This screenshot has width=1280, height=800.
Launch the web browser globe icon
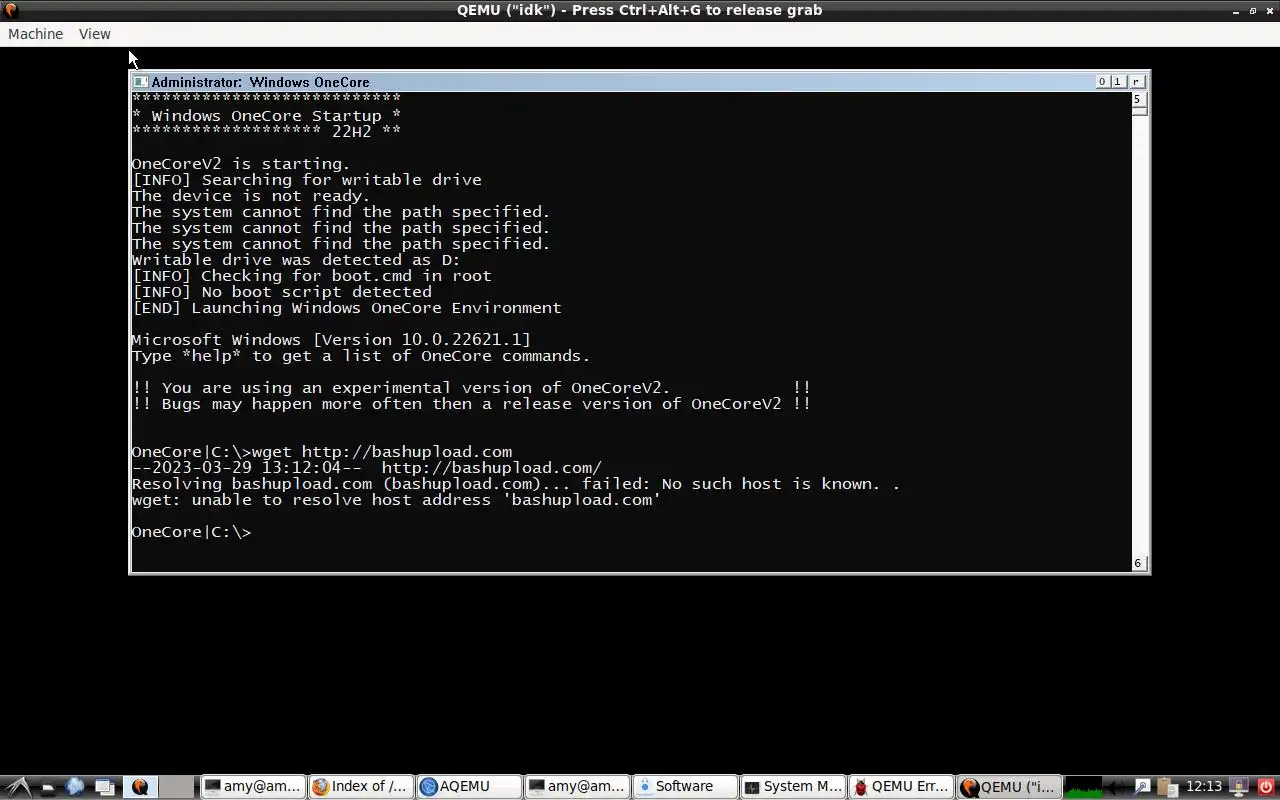(75, 787)
